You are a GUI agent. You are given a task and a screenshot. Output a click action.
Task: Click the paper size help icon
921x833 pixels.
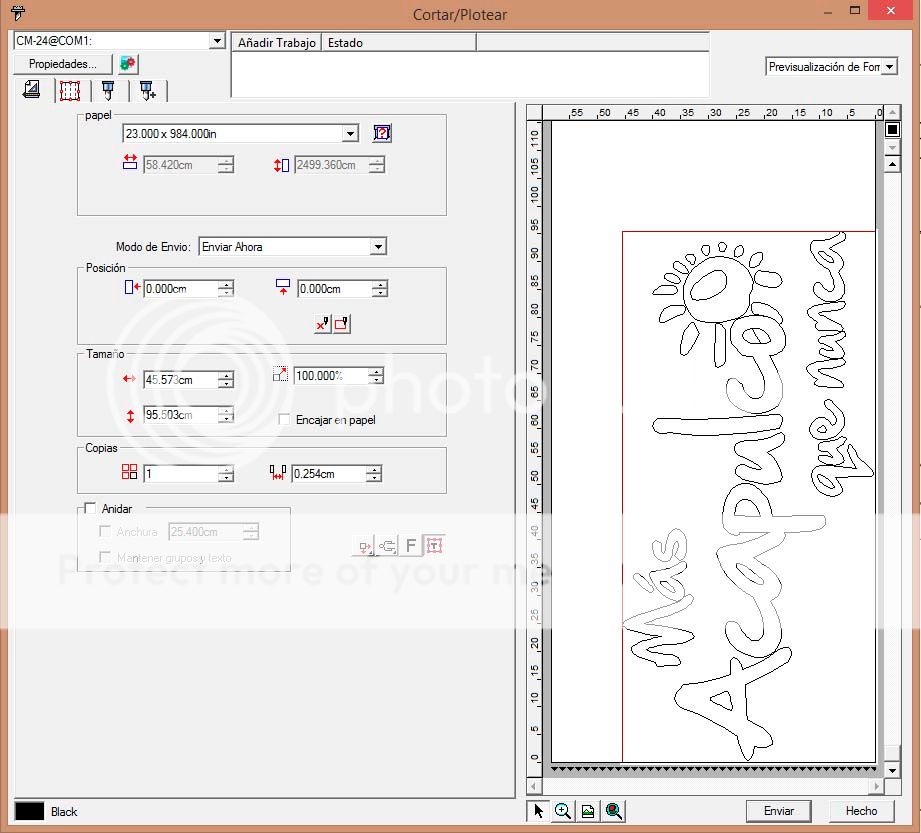click(x=382, y=133)
